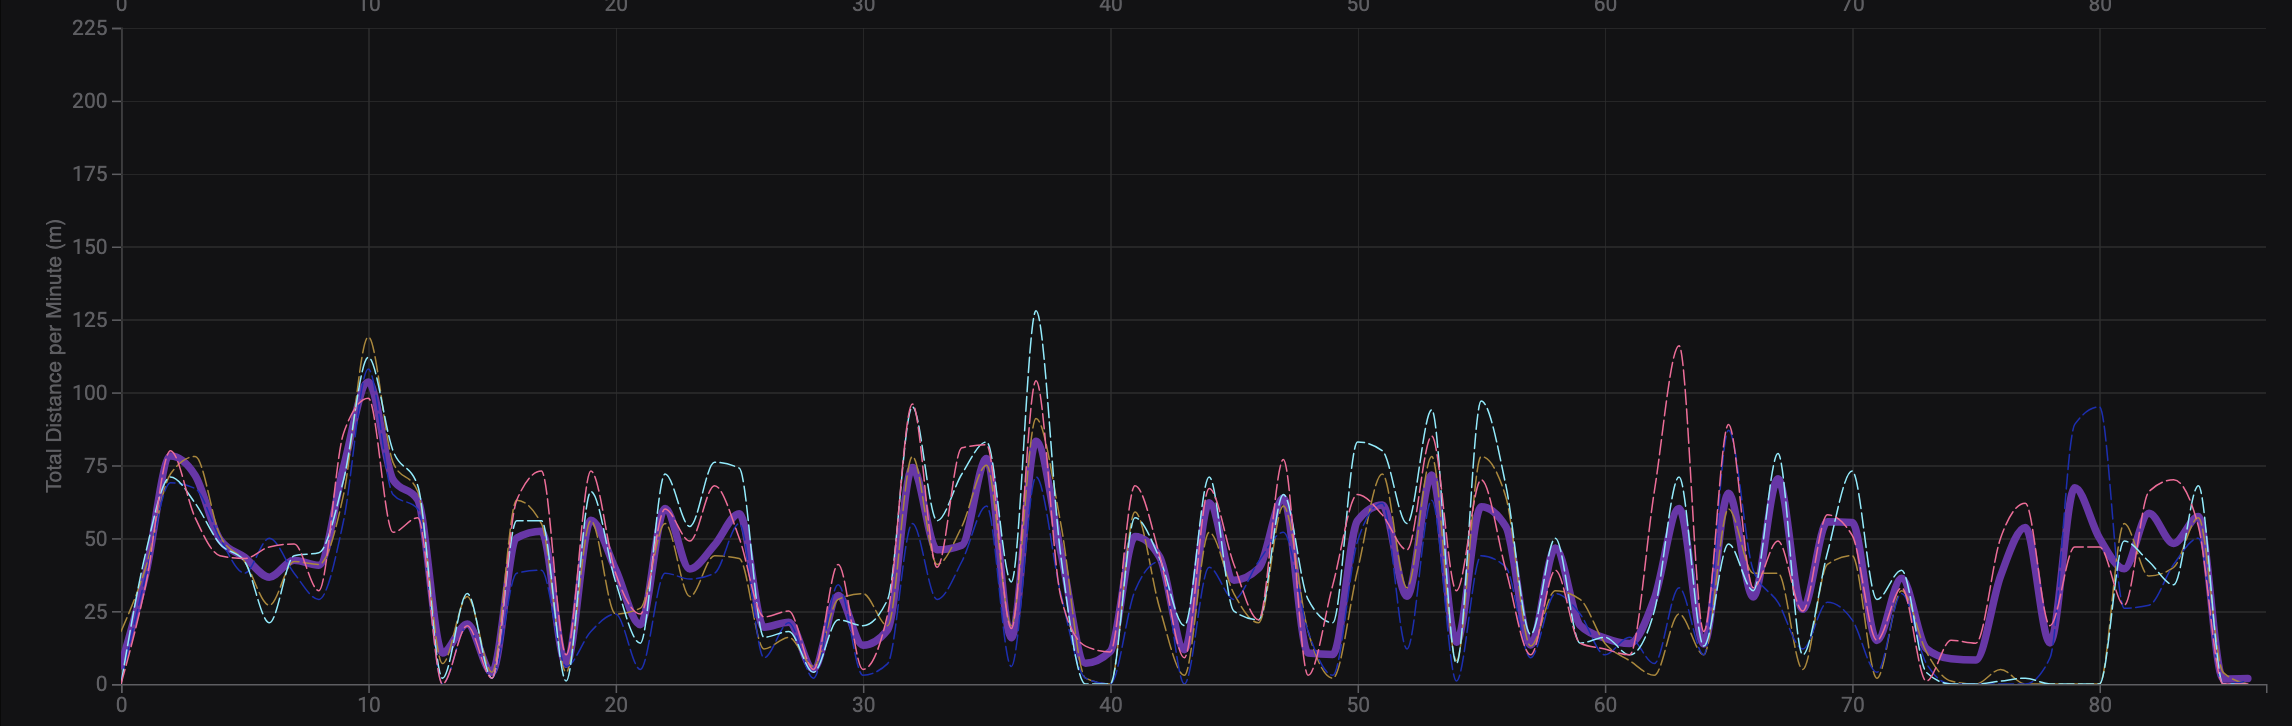
Task: Click the top x-axis label 50
Action: (1357, 7)
